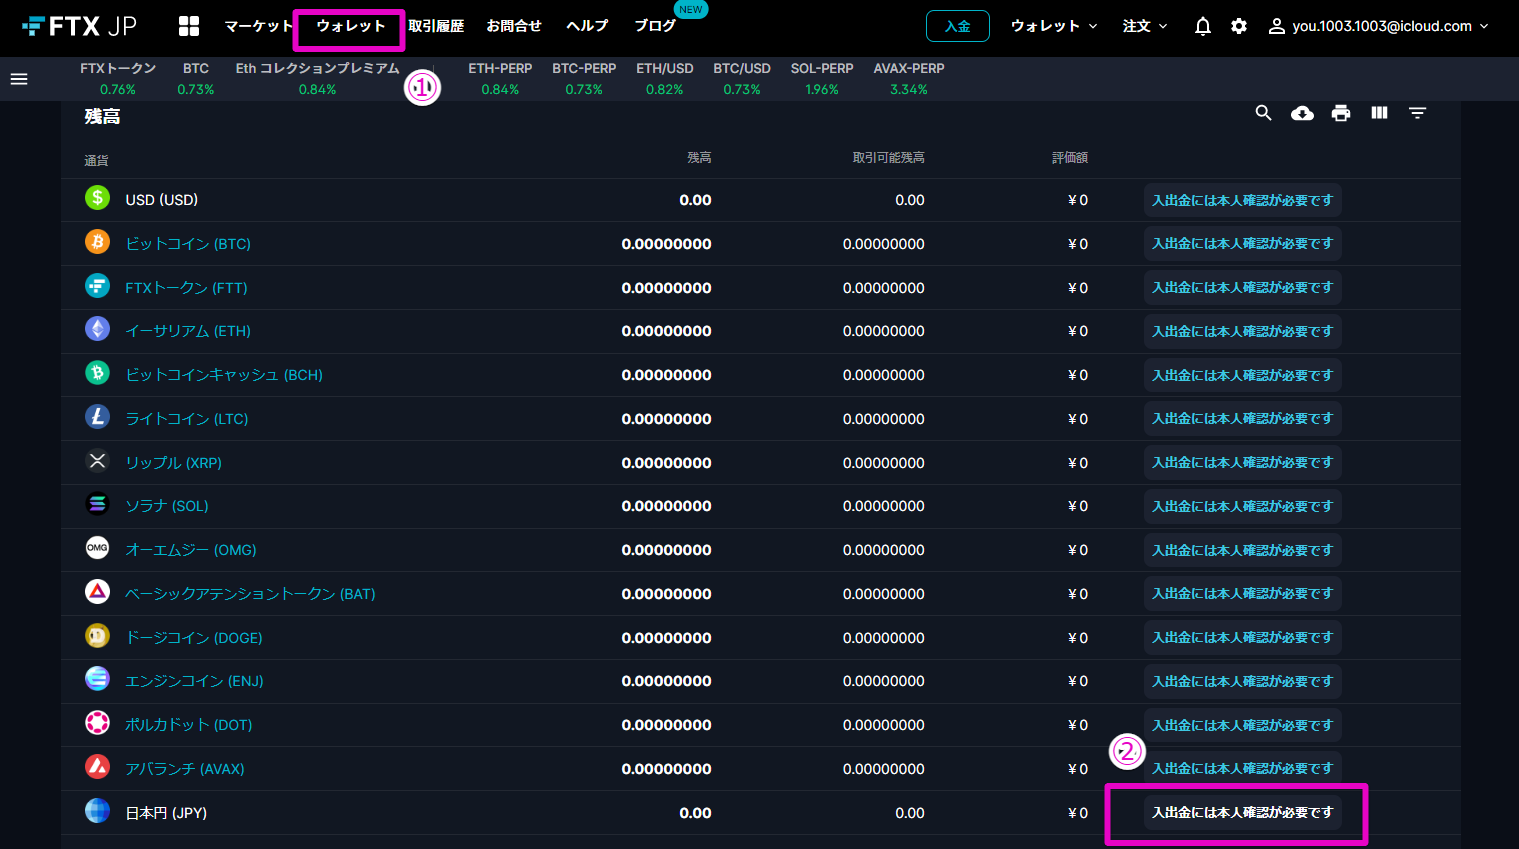Click verification button in BTC row
The height and width of the screenshot is (849, 1519).
(1243, 243)
